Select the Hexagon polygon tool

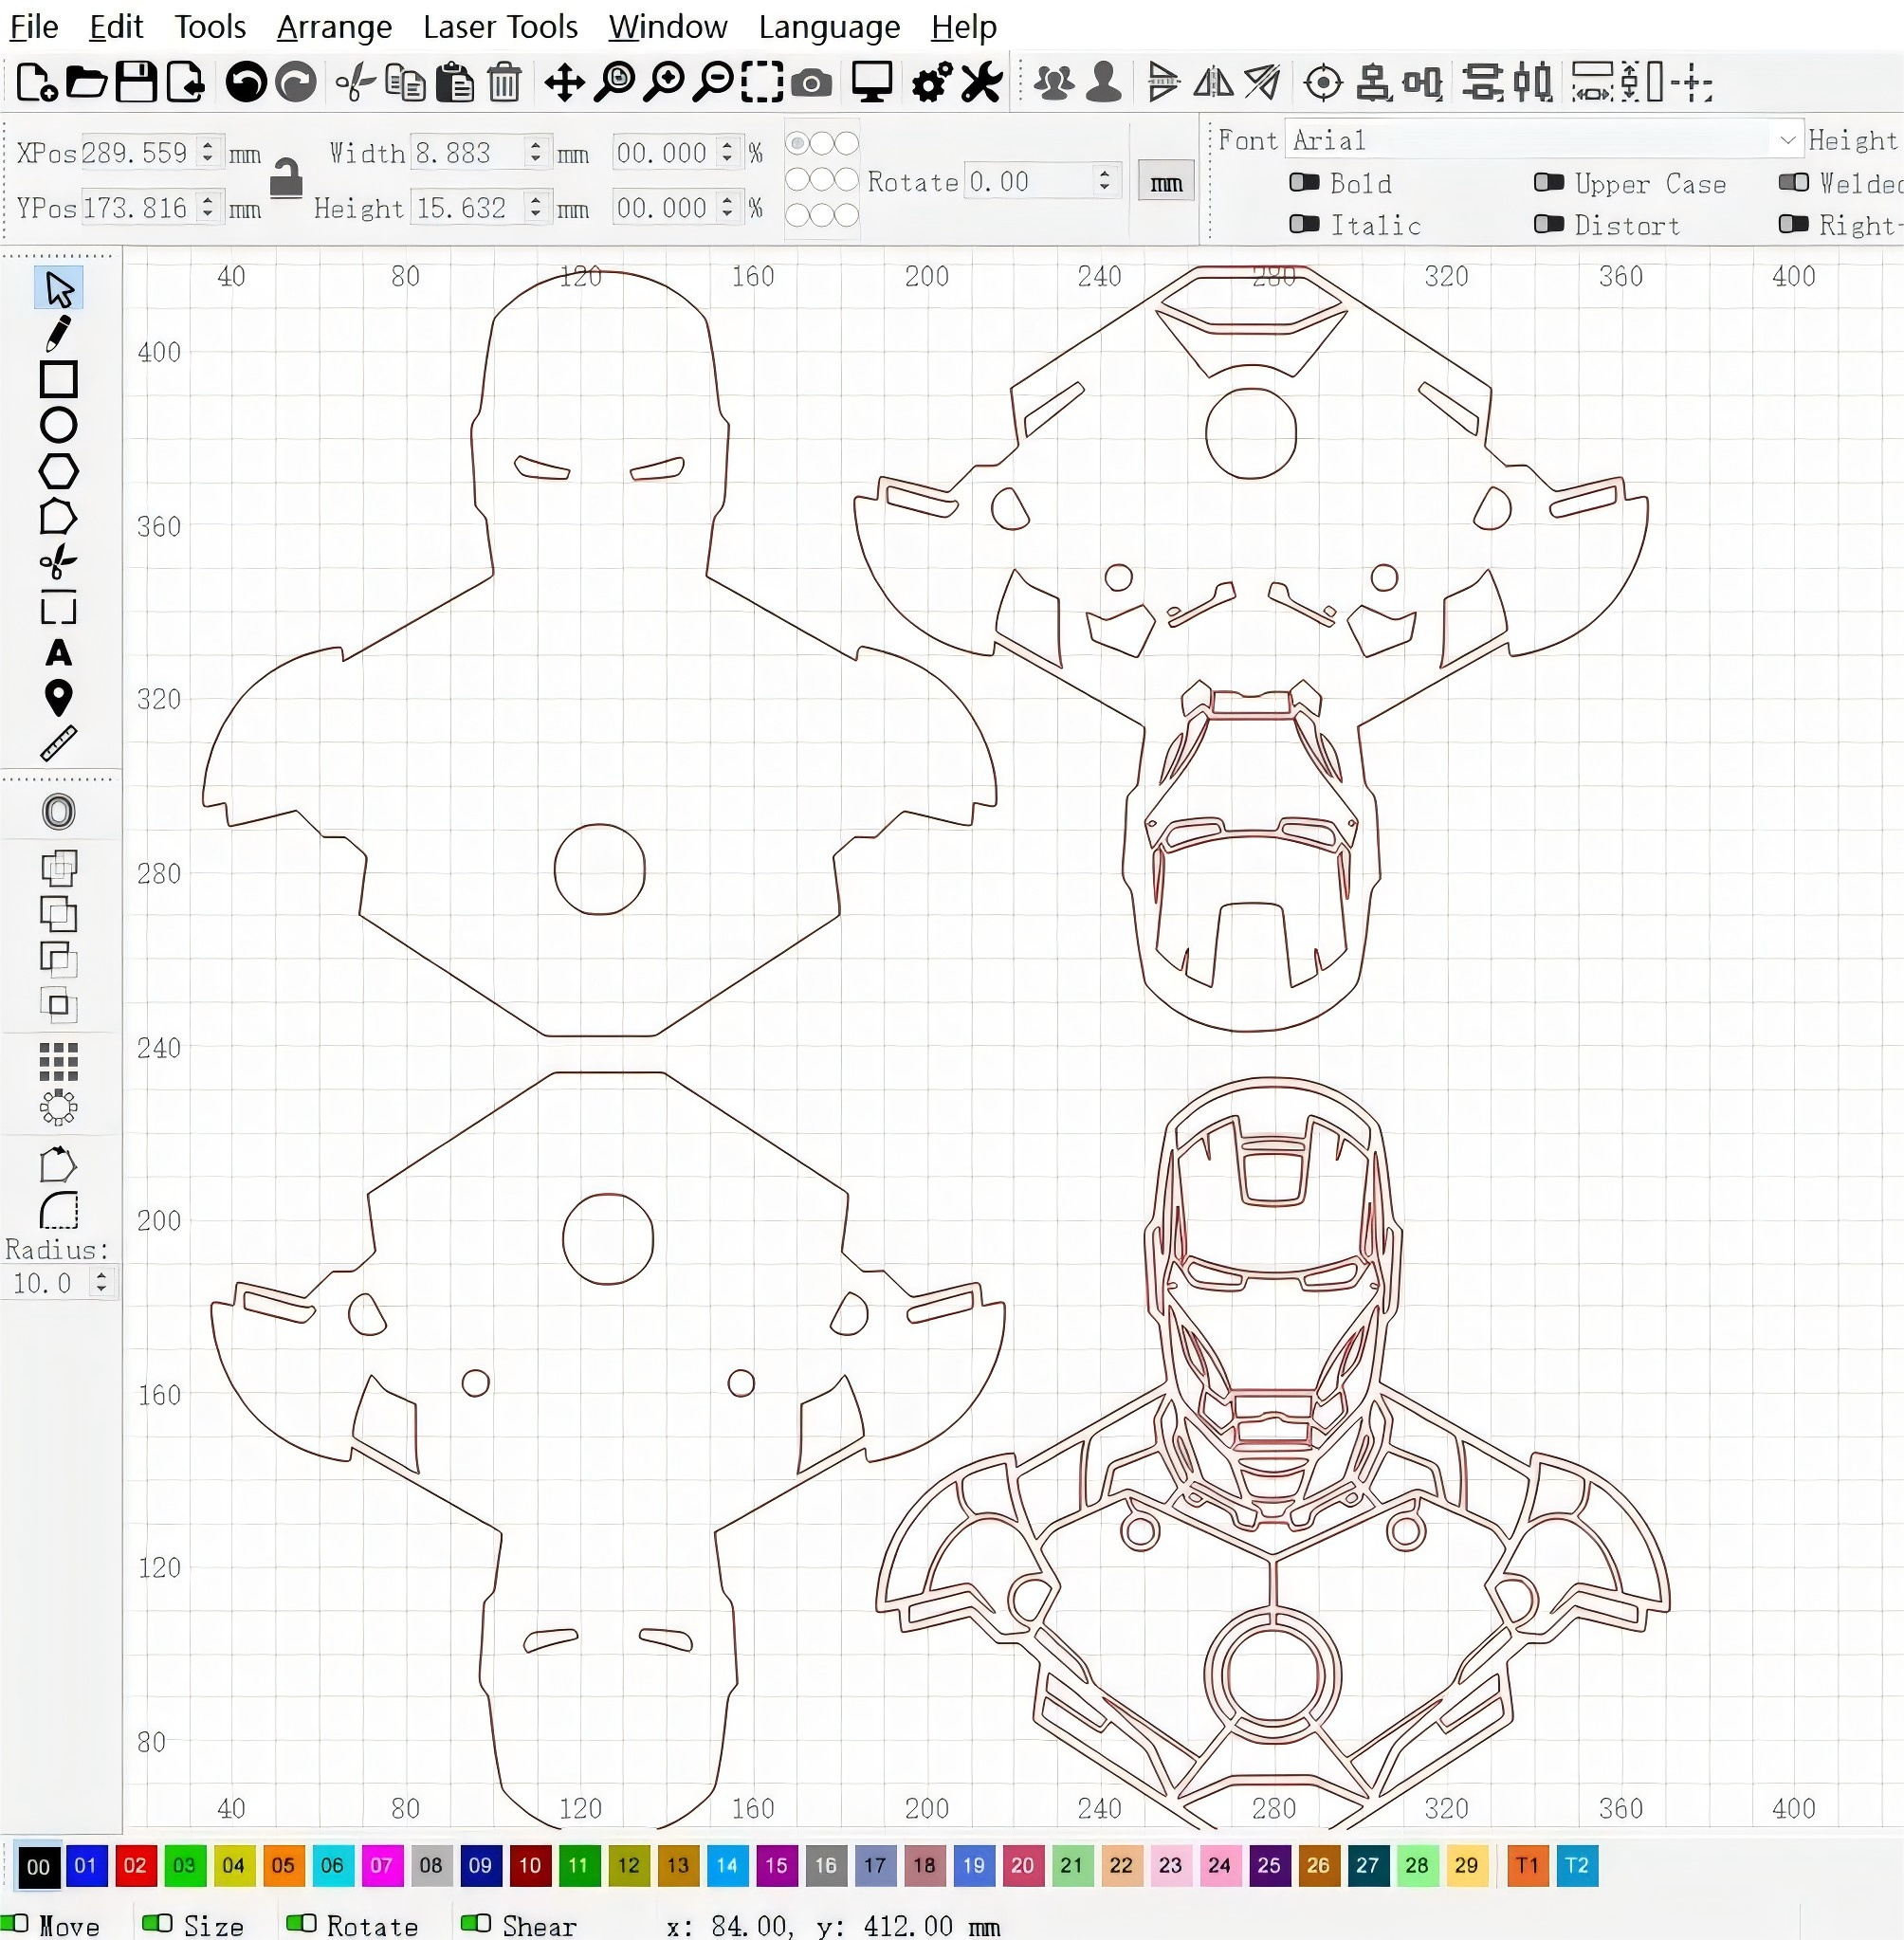[x=58, y=471]
